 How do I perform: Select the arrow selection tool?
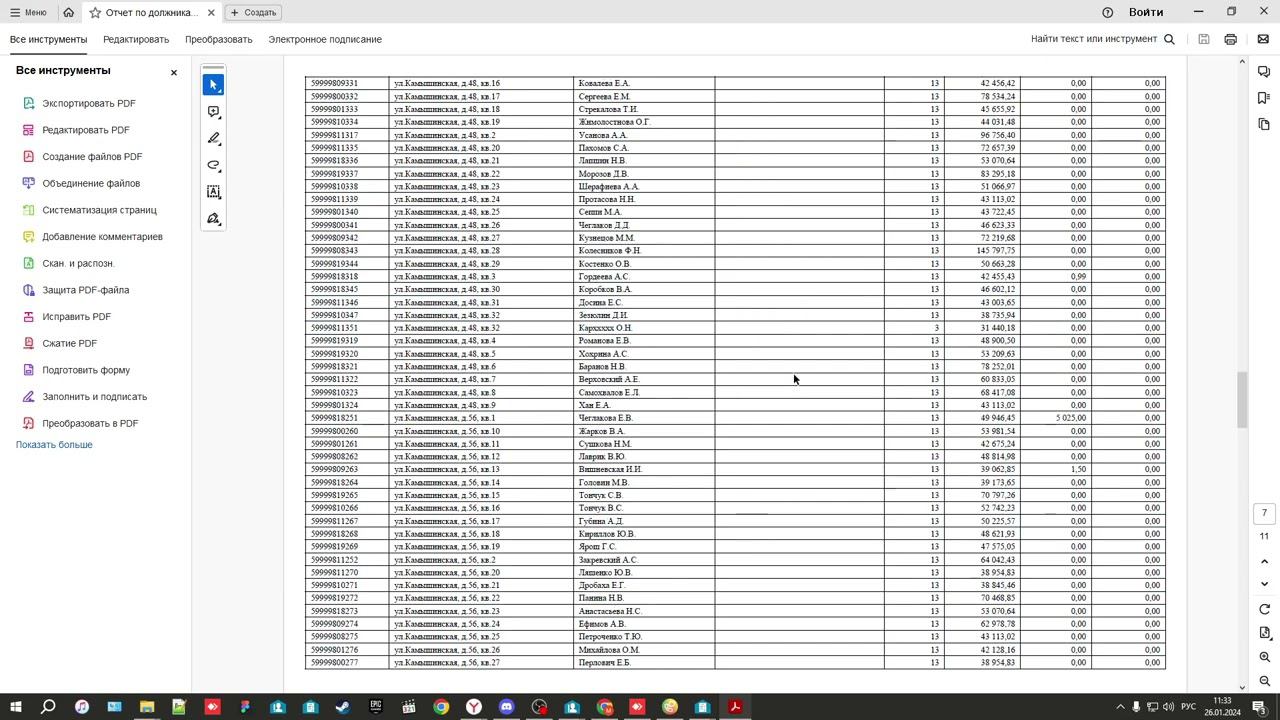click(213, 85)
